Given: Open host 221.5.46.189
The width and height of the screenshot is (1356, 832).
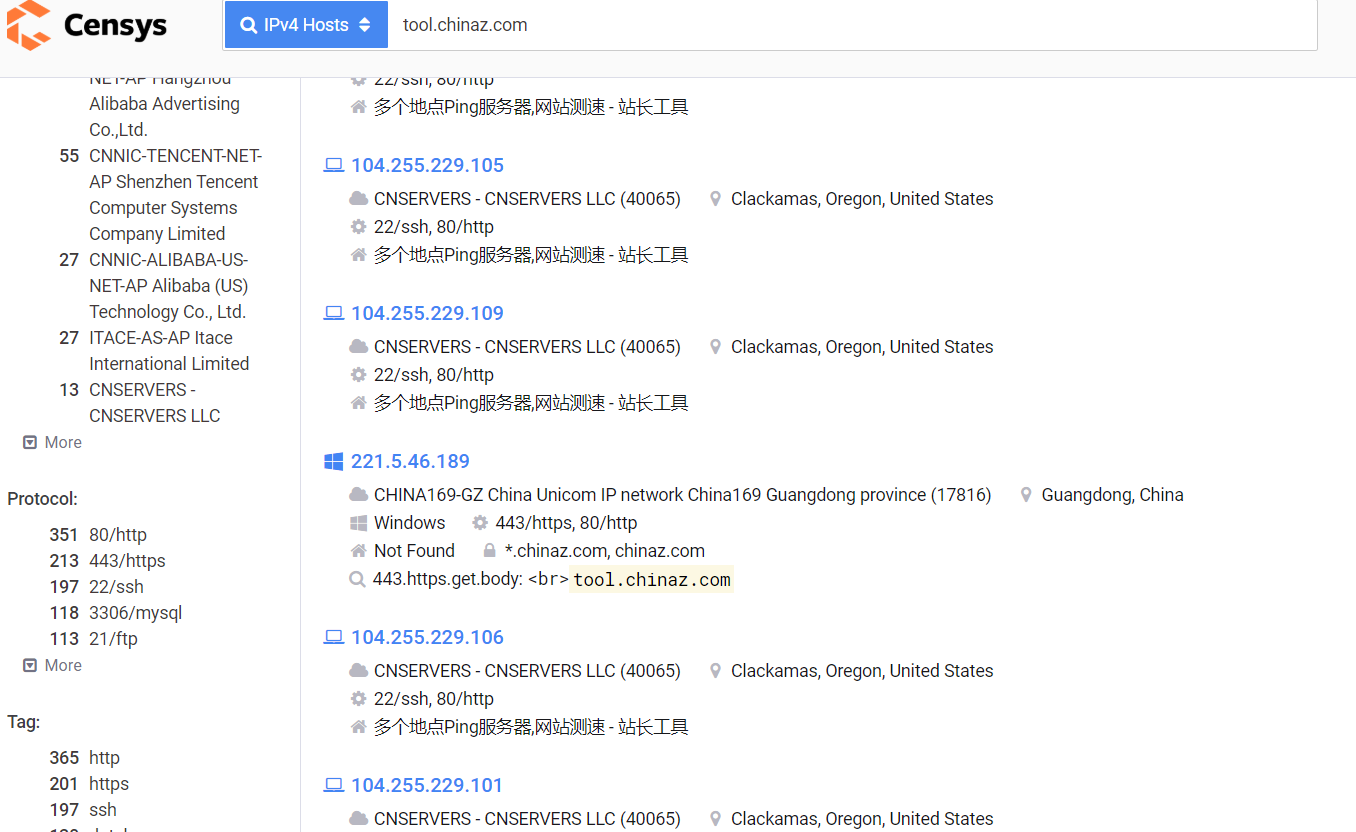Looking at the screenshot, I should tap(410, 461).
